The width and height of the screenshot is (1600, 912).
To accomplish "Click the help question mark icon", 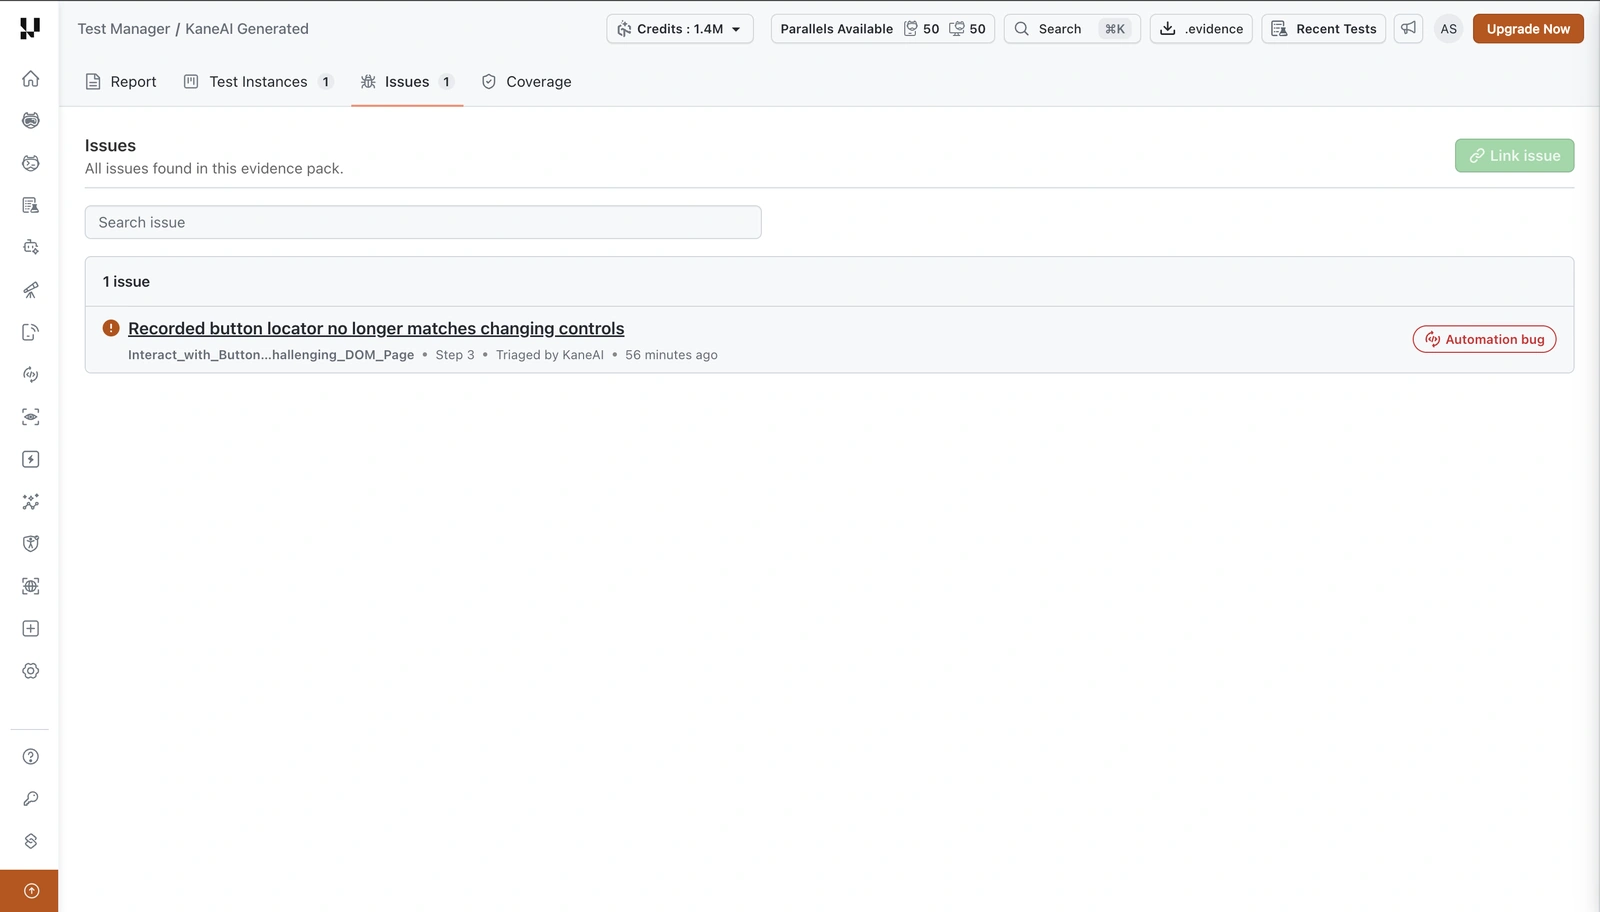I will pos(31,757).
